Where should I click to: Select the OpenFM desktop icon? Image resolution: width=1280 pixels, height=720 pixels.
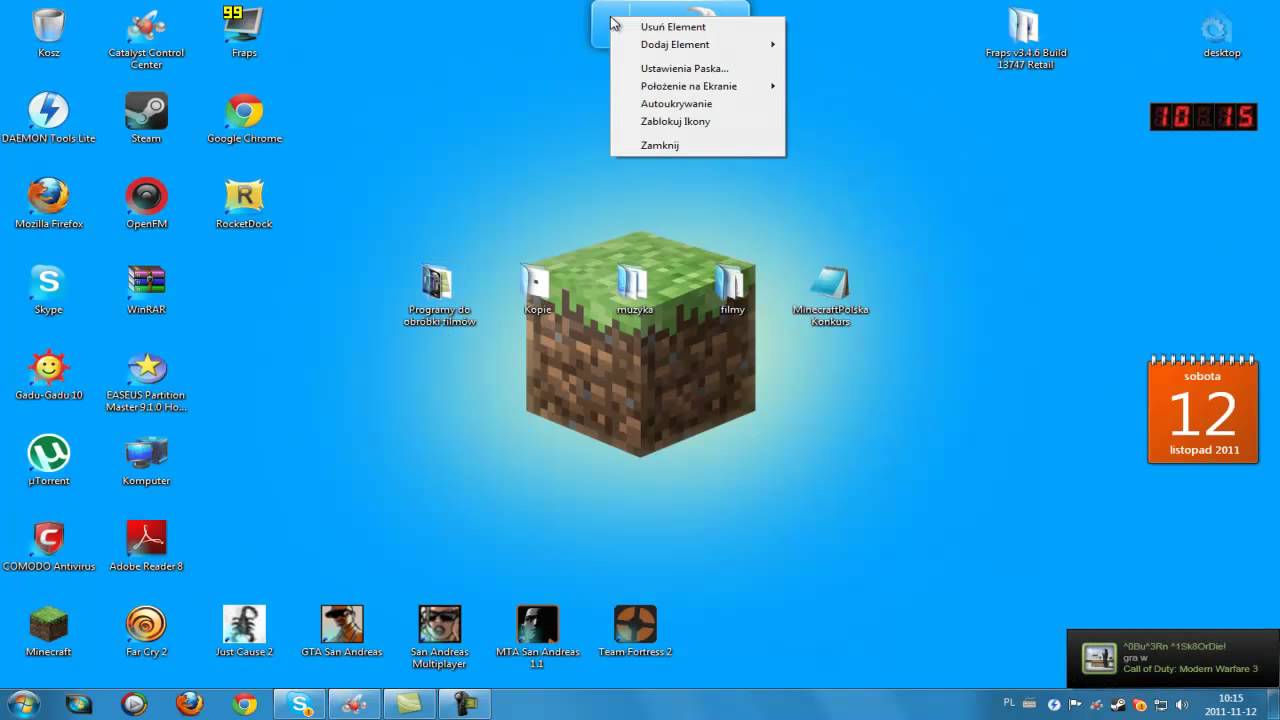[146, 204]
